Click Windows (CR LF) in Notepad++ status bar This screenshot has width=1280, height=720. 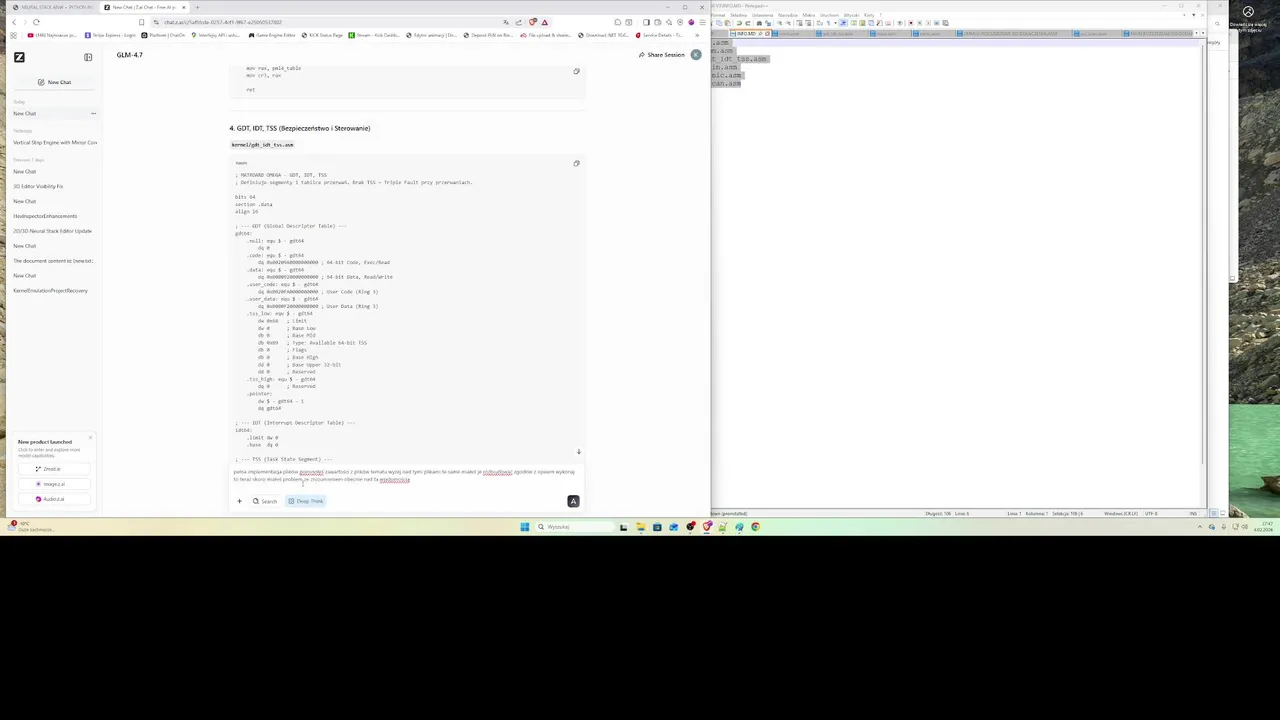click(1120, 514)
